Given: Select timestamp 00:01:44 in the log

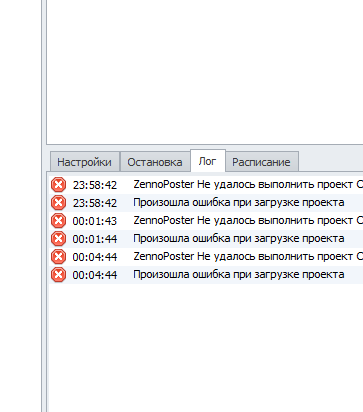Looking at the screenshot, I should pyautogui.click(x=95, y=239).
